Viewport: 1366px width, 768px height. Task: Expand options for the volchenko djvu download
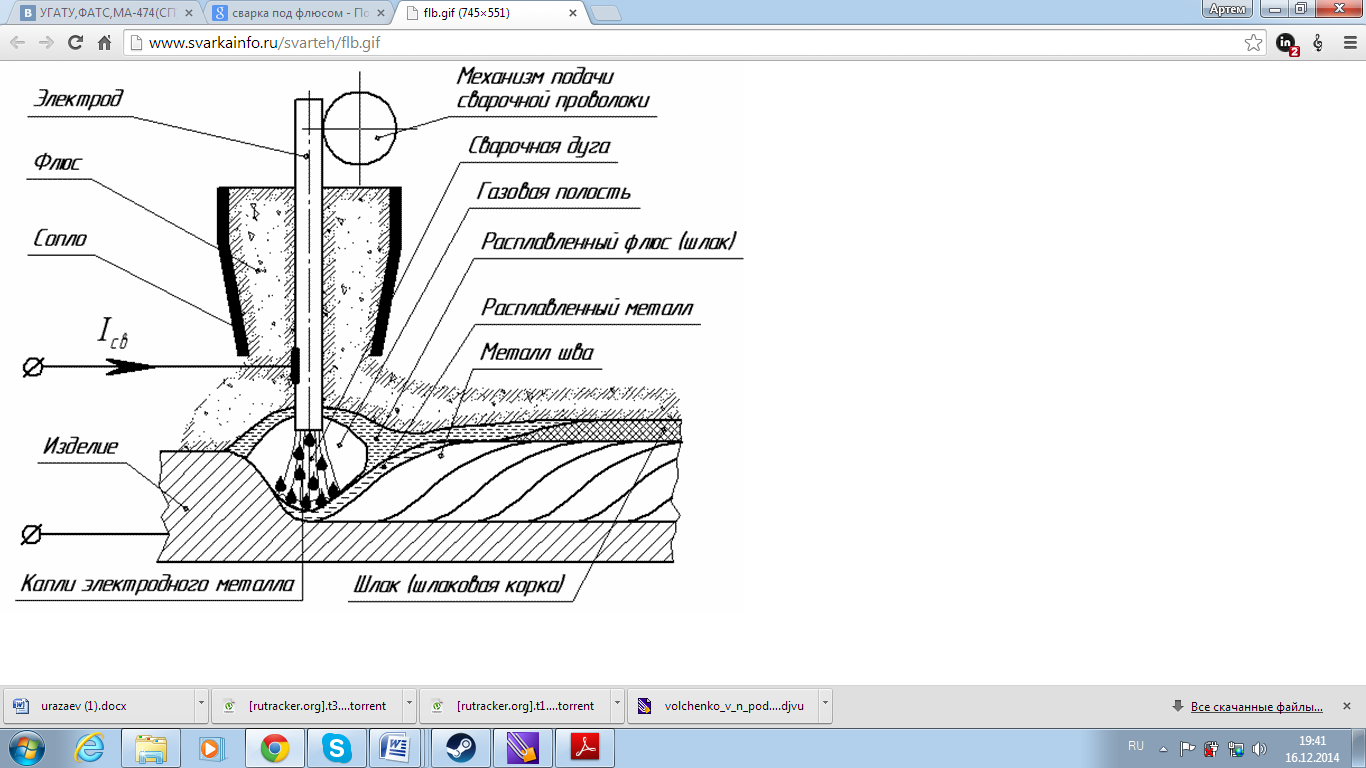(825, 705)
